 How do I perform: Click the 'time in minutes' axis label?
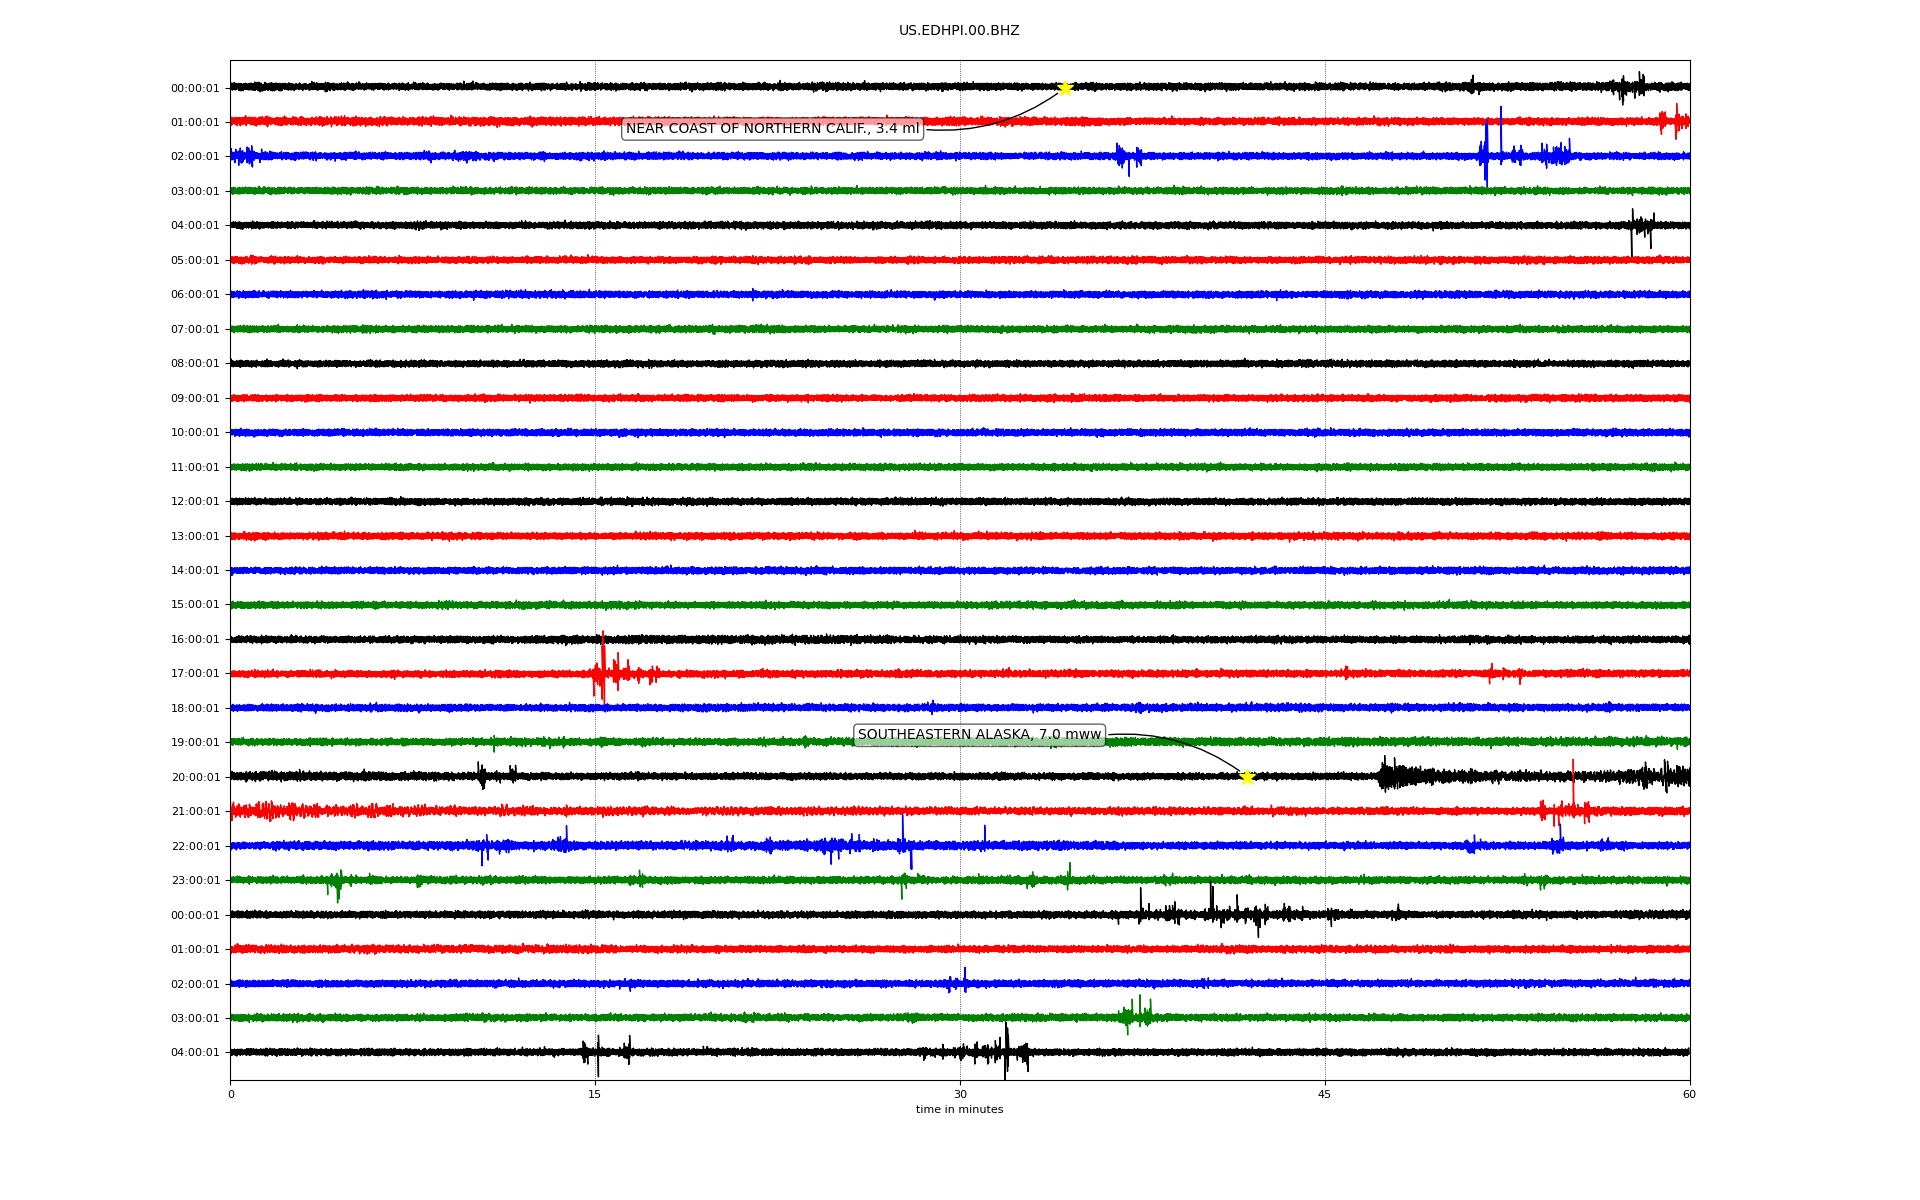[x=959, y=1109]
